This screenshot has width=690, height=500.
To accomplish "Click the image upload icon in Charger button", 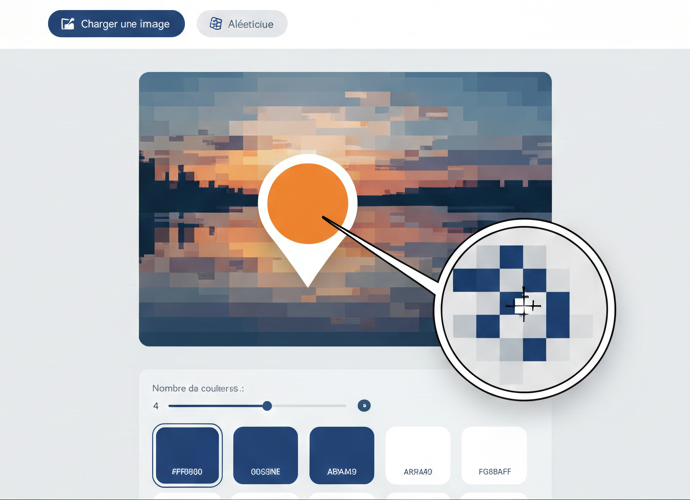I will point(68,24).
